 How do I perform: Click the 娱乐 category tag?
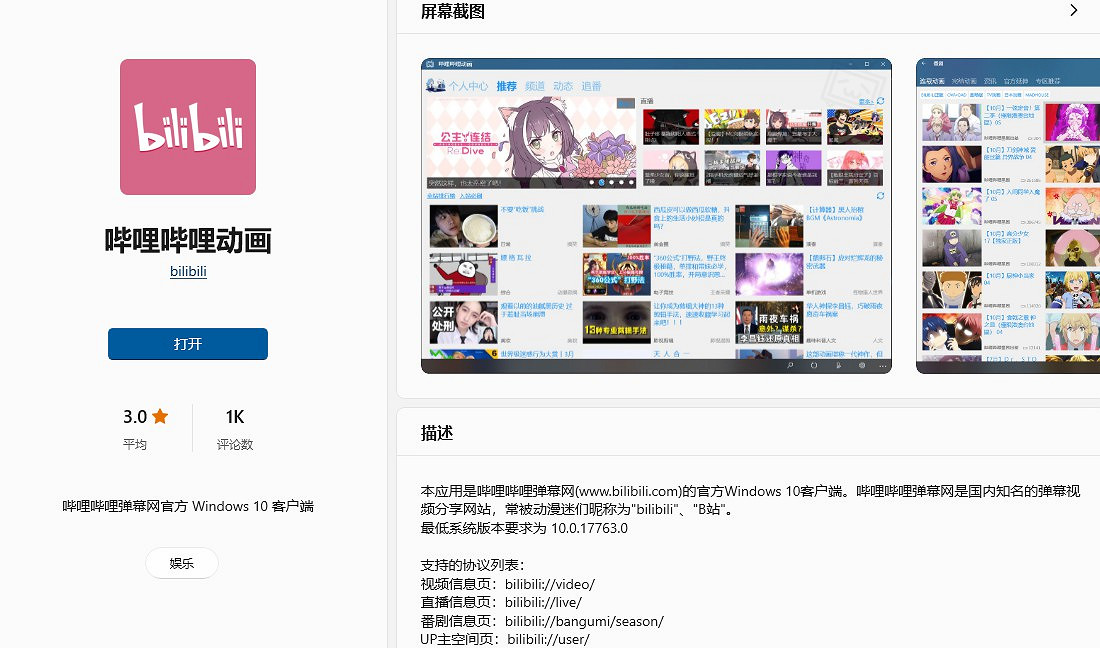[182, 563]
